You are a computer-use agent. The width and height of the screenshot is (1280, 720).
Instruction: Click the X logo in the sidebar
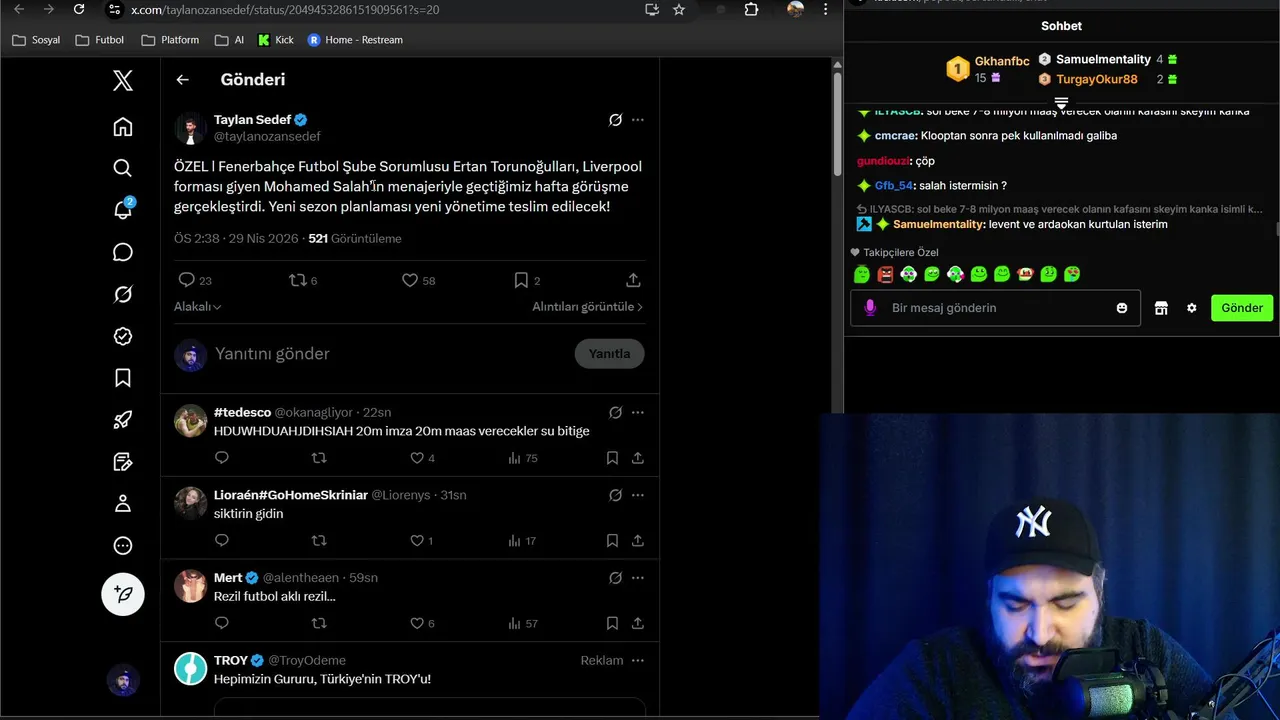tap(123, 81)
